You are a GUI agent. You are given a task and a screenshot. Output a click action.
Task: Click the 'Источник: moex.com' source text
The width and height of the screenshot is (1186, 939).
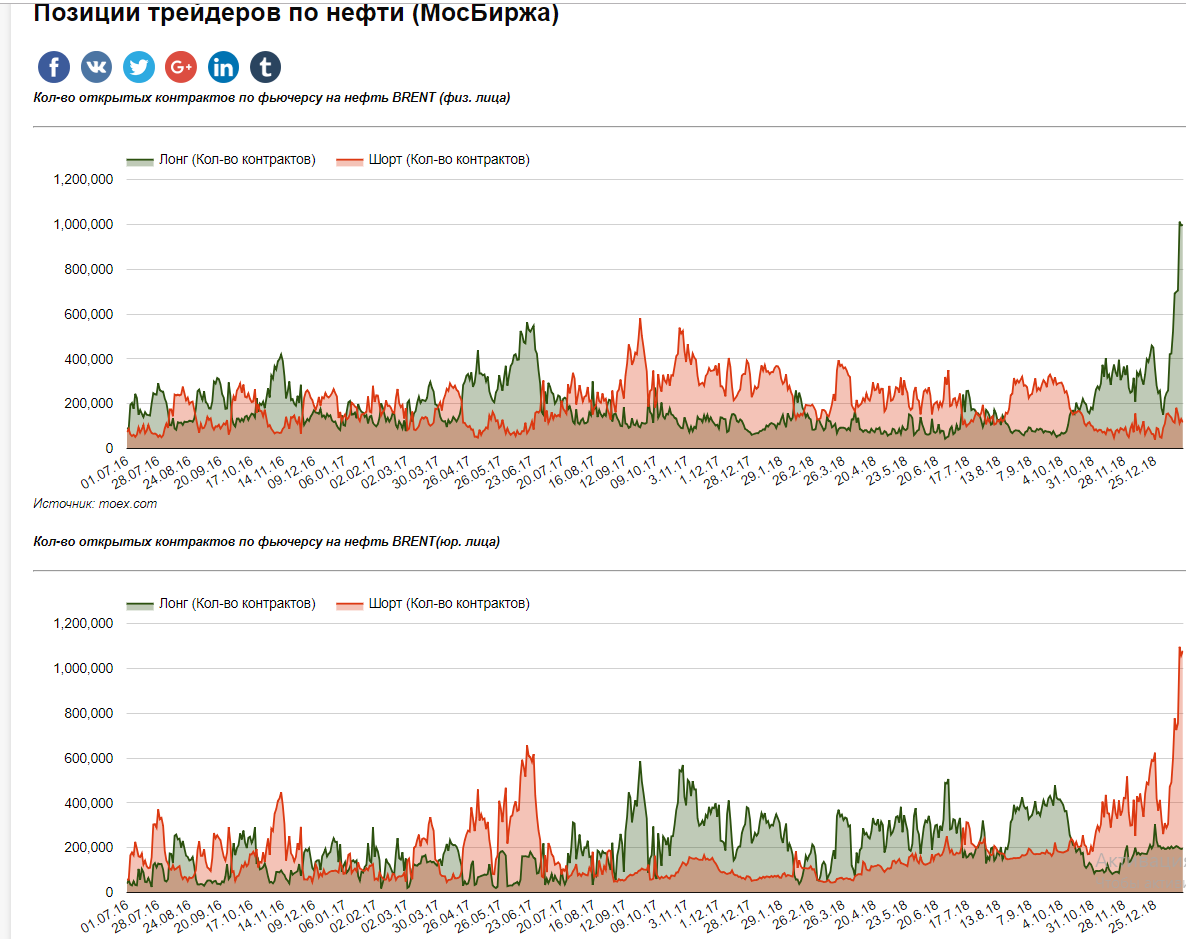[95, 504]
